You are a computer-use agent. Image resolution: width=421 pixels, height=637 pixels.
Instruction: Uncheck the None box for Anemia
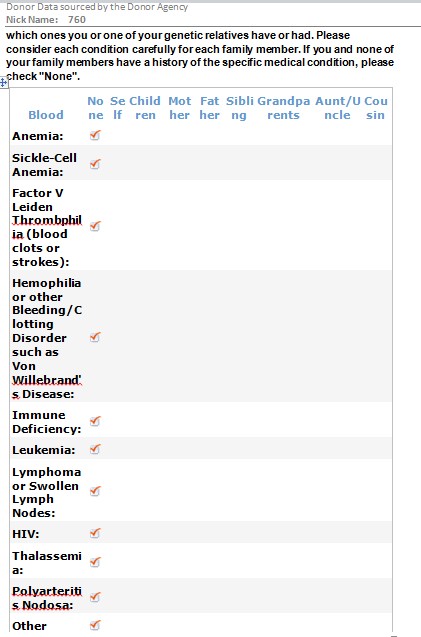(x=95, y=135)
